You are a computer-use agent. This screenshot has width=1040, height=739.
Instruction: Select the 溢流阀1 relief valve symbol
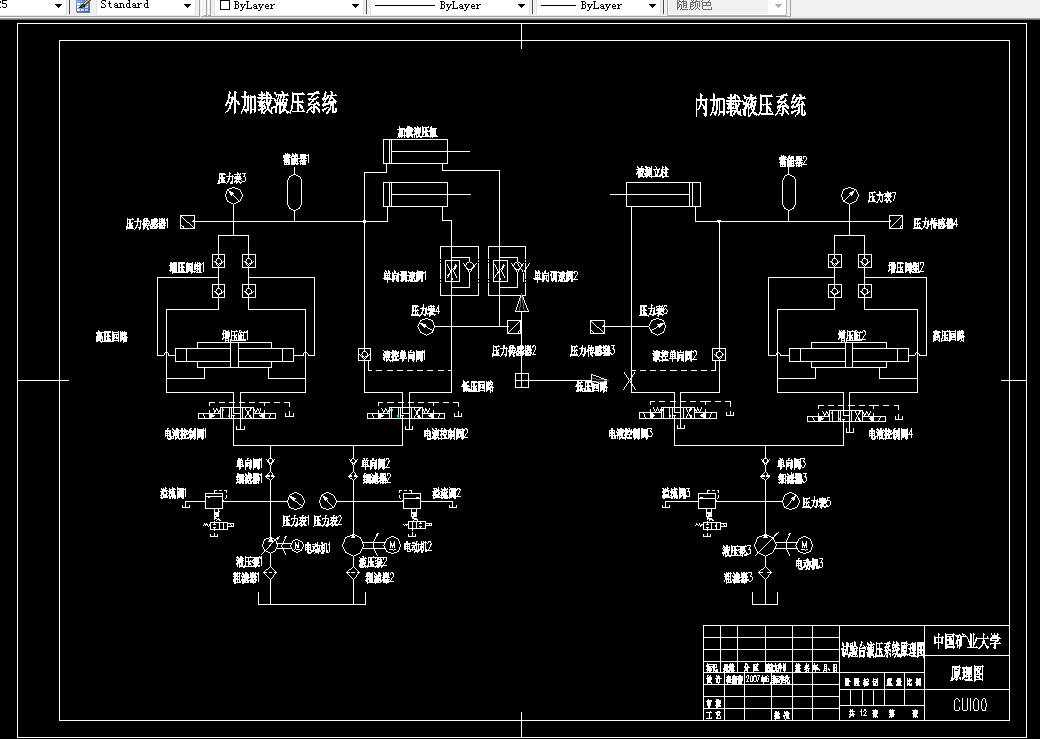(x=215, y=501)
